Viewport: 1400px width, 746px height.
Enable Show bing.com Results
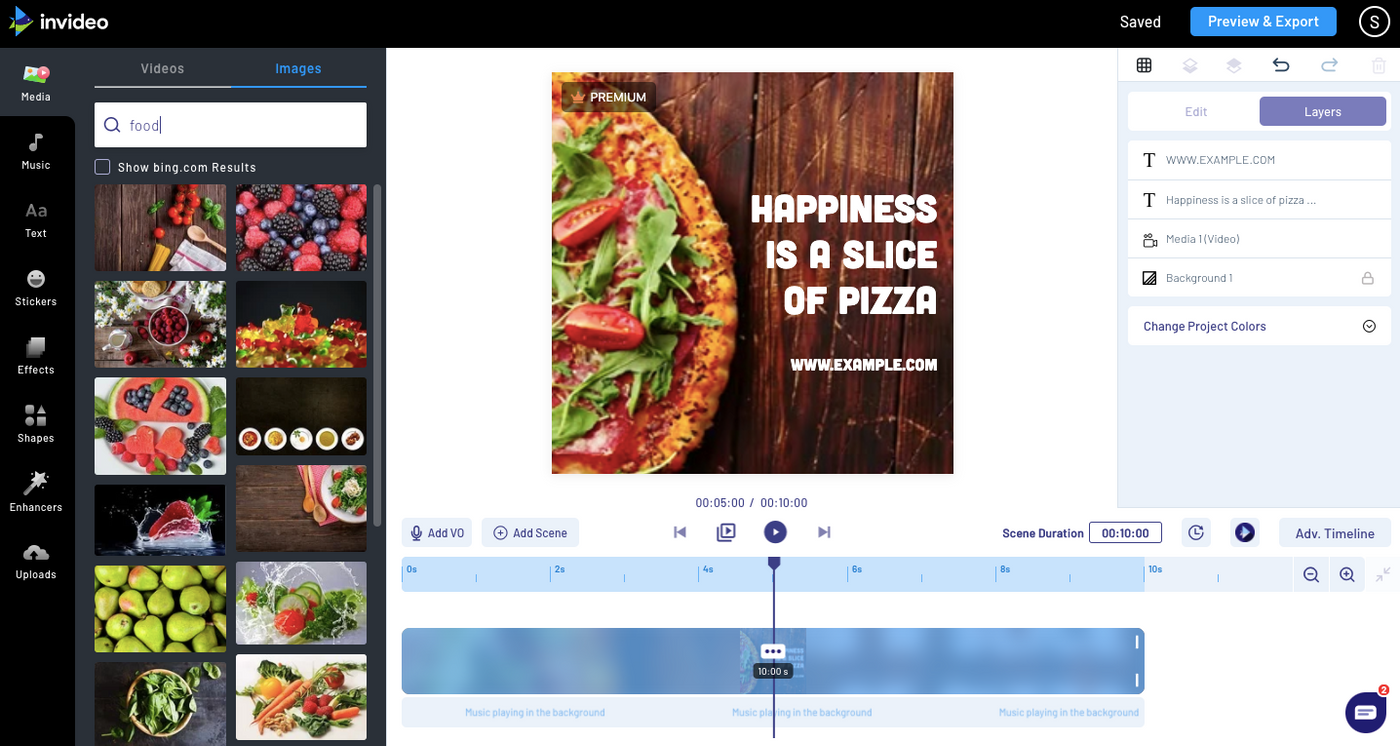point(102,166)
